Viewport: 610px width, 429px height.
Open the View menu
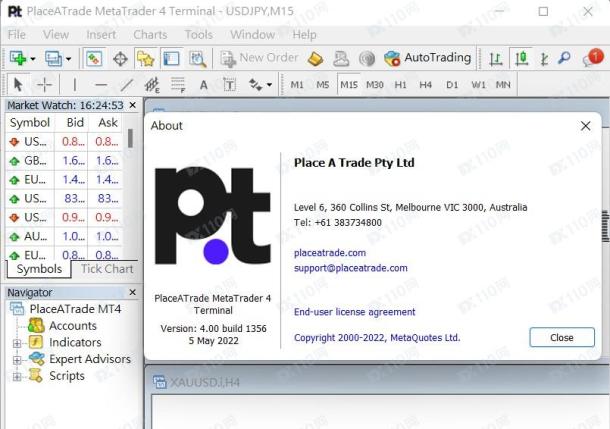click(56, 35)
